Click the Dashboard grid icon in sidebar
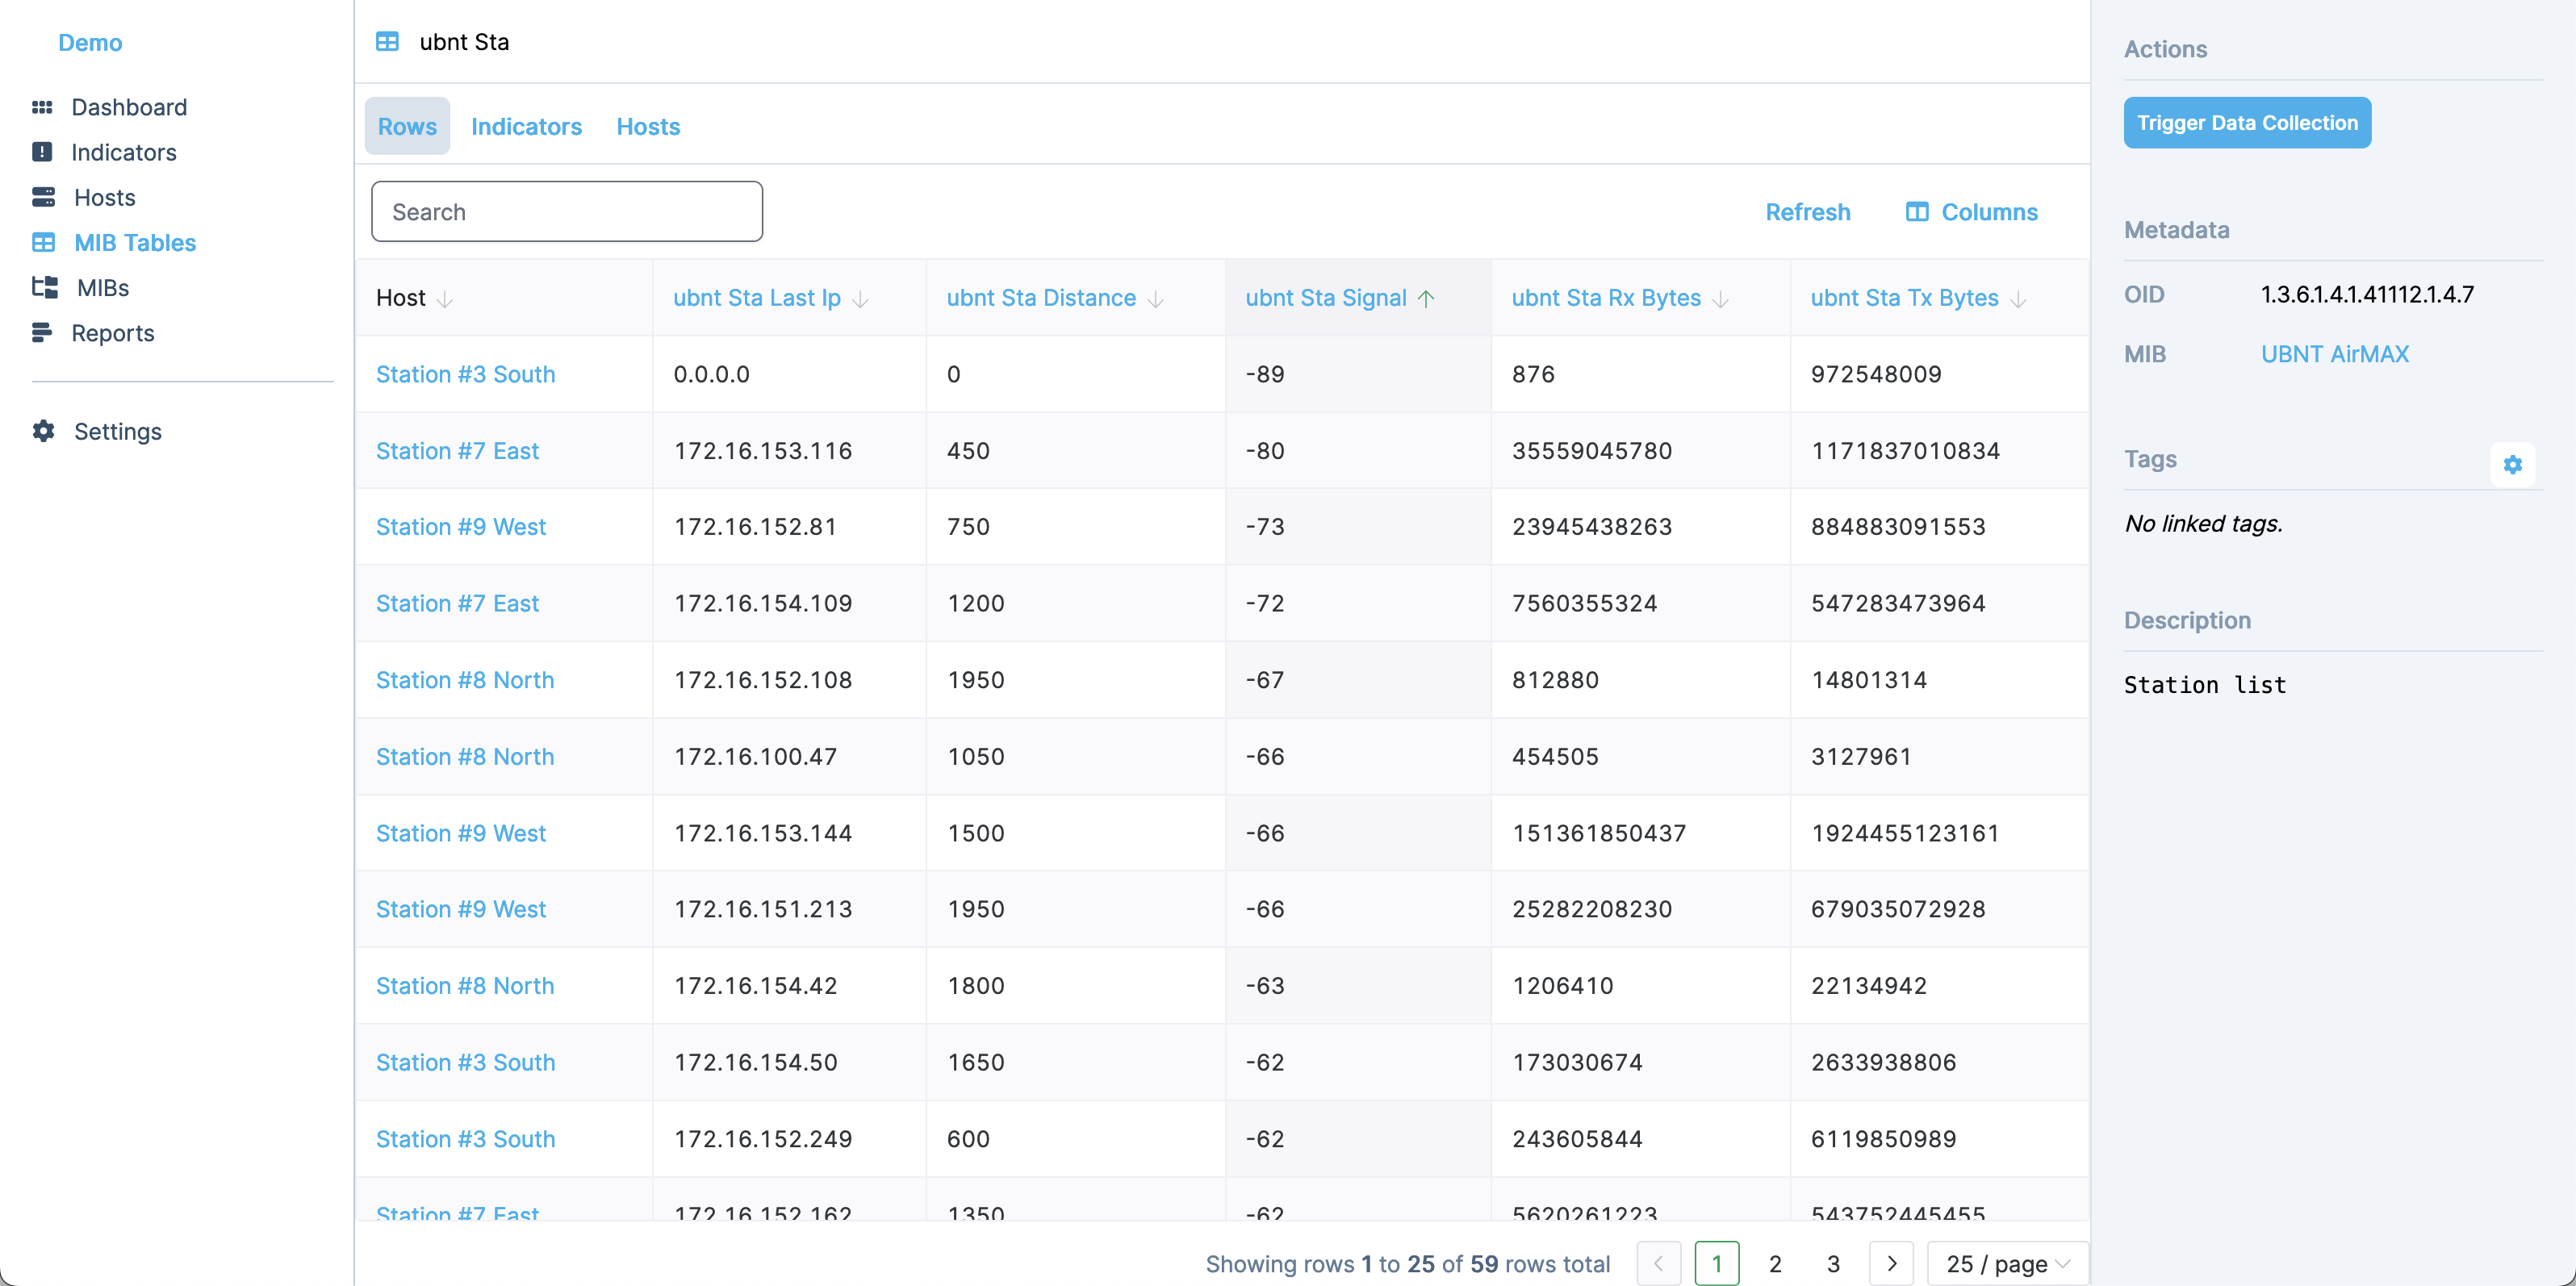The height and width of the screenshot is (1286, 2576). [x=42, y=107]
